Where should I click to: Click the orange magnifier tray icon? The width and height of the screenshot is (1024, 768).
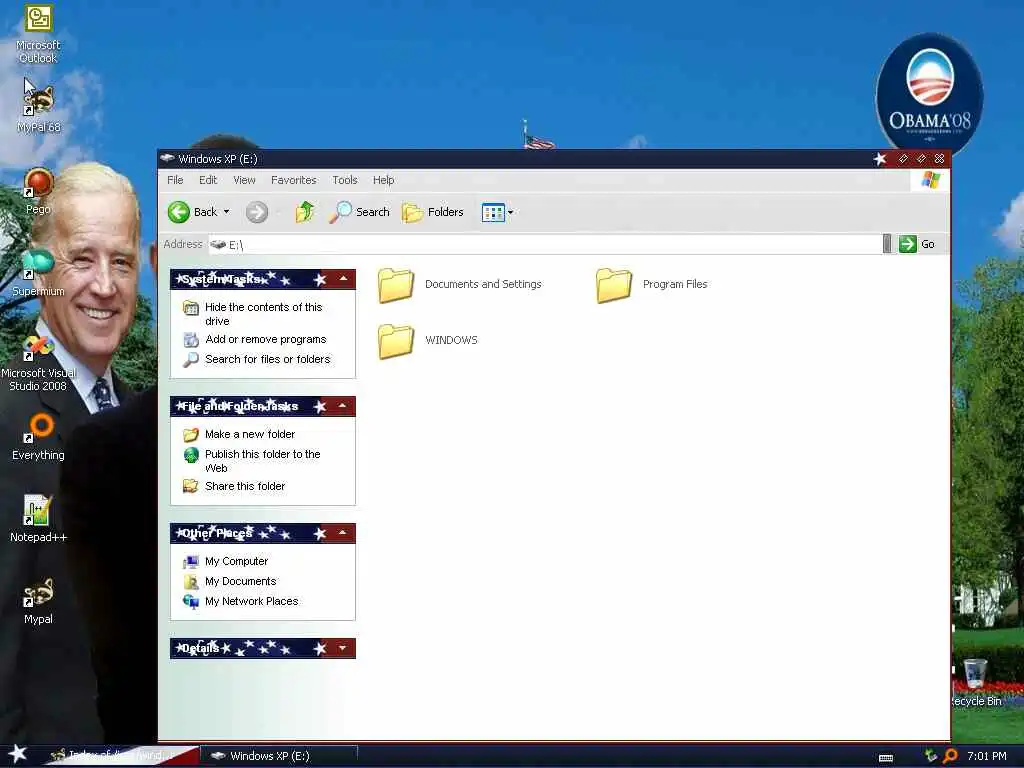[950, 756]
